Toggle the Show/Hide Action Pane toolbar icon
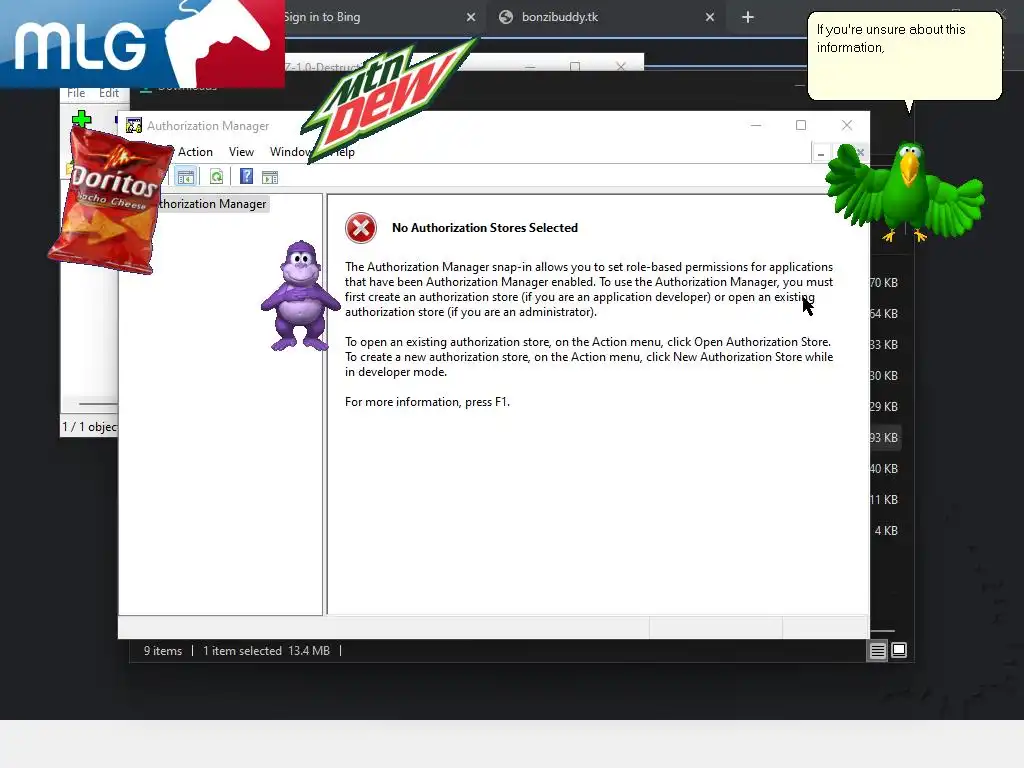Screen dimensions: 1024x768 pos(270,177)
